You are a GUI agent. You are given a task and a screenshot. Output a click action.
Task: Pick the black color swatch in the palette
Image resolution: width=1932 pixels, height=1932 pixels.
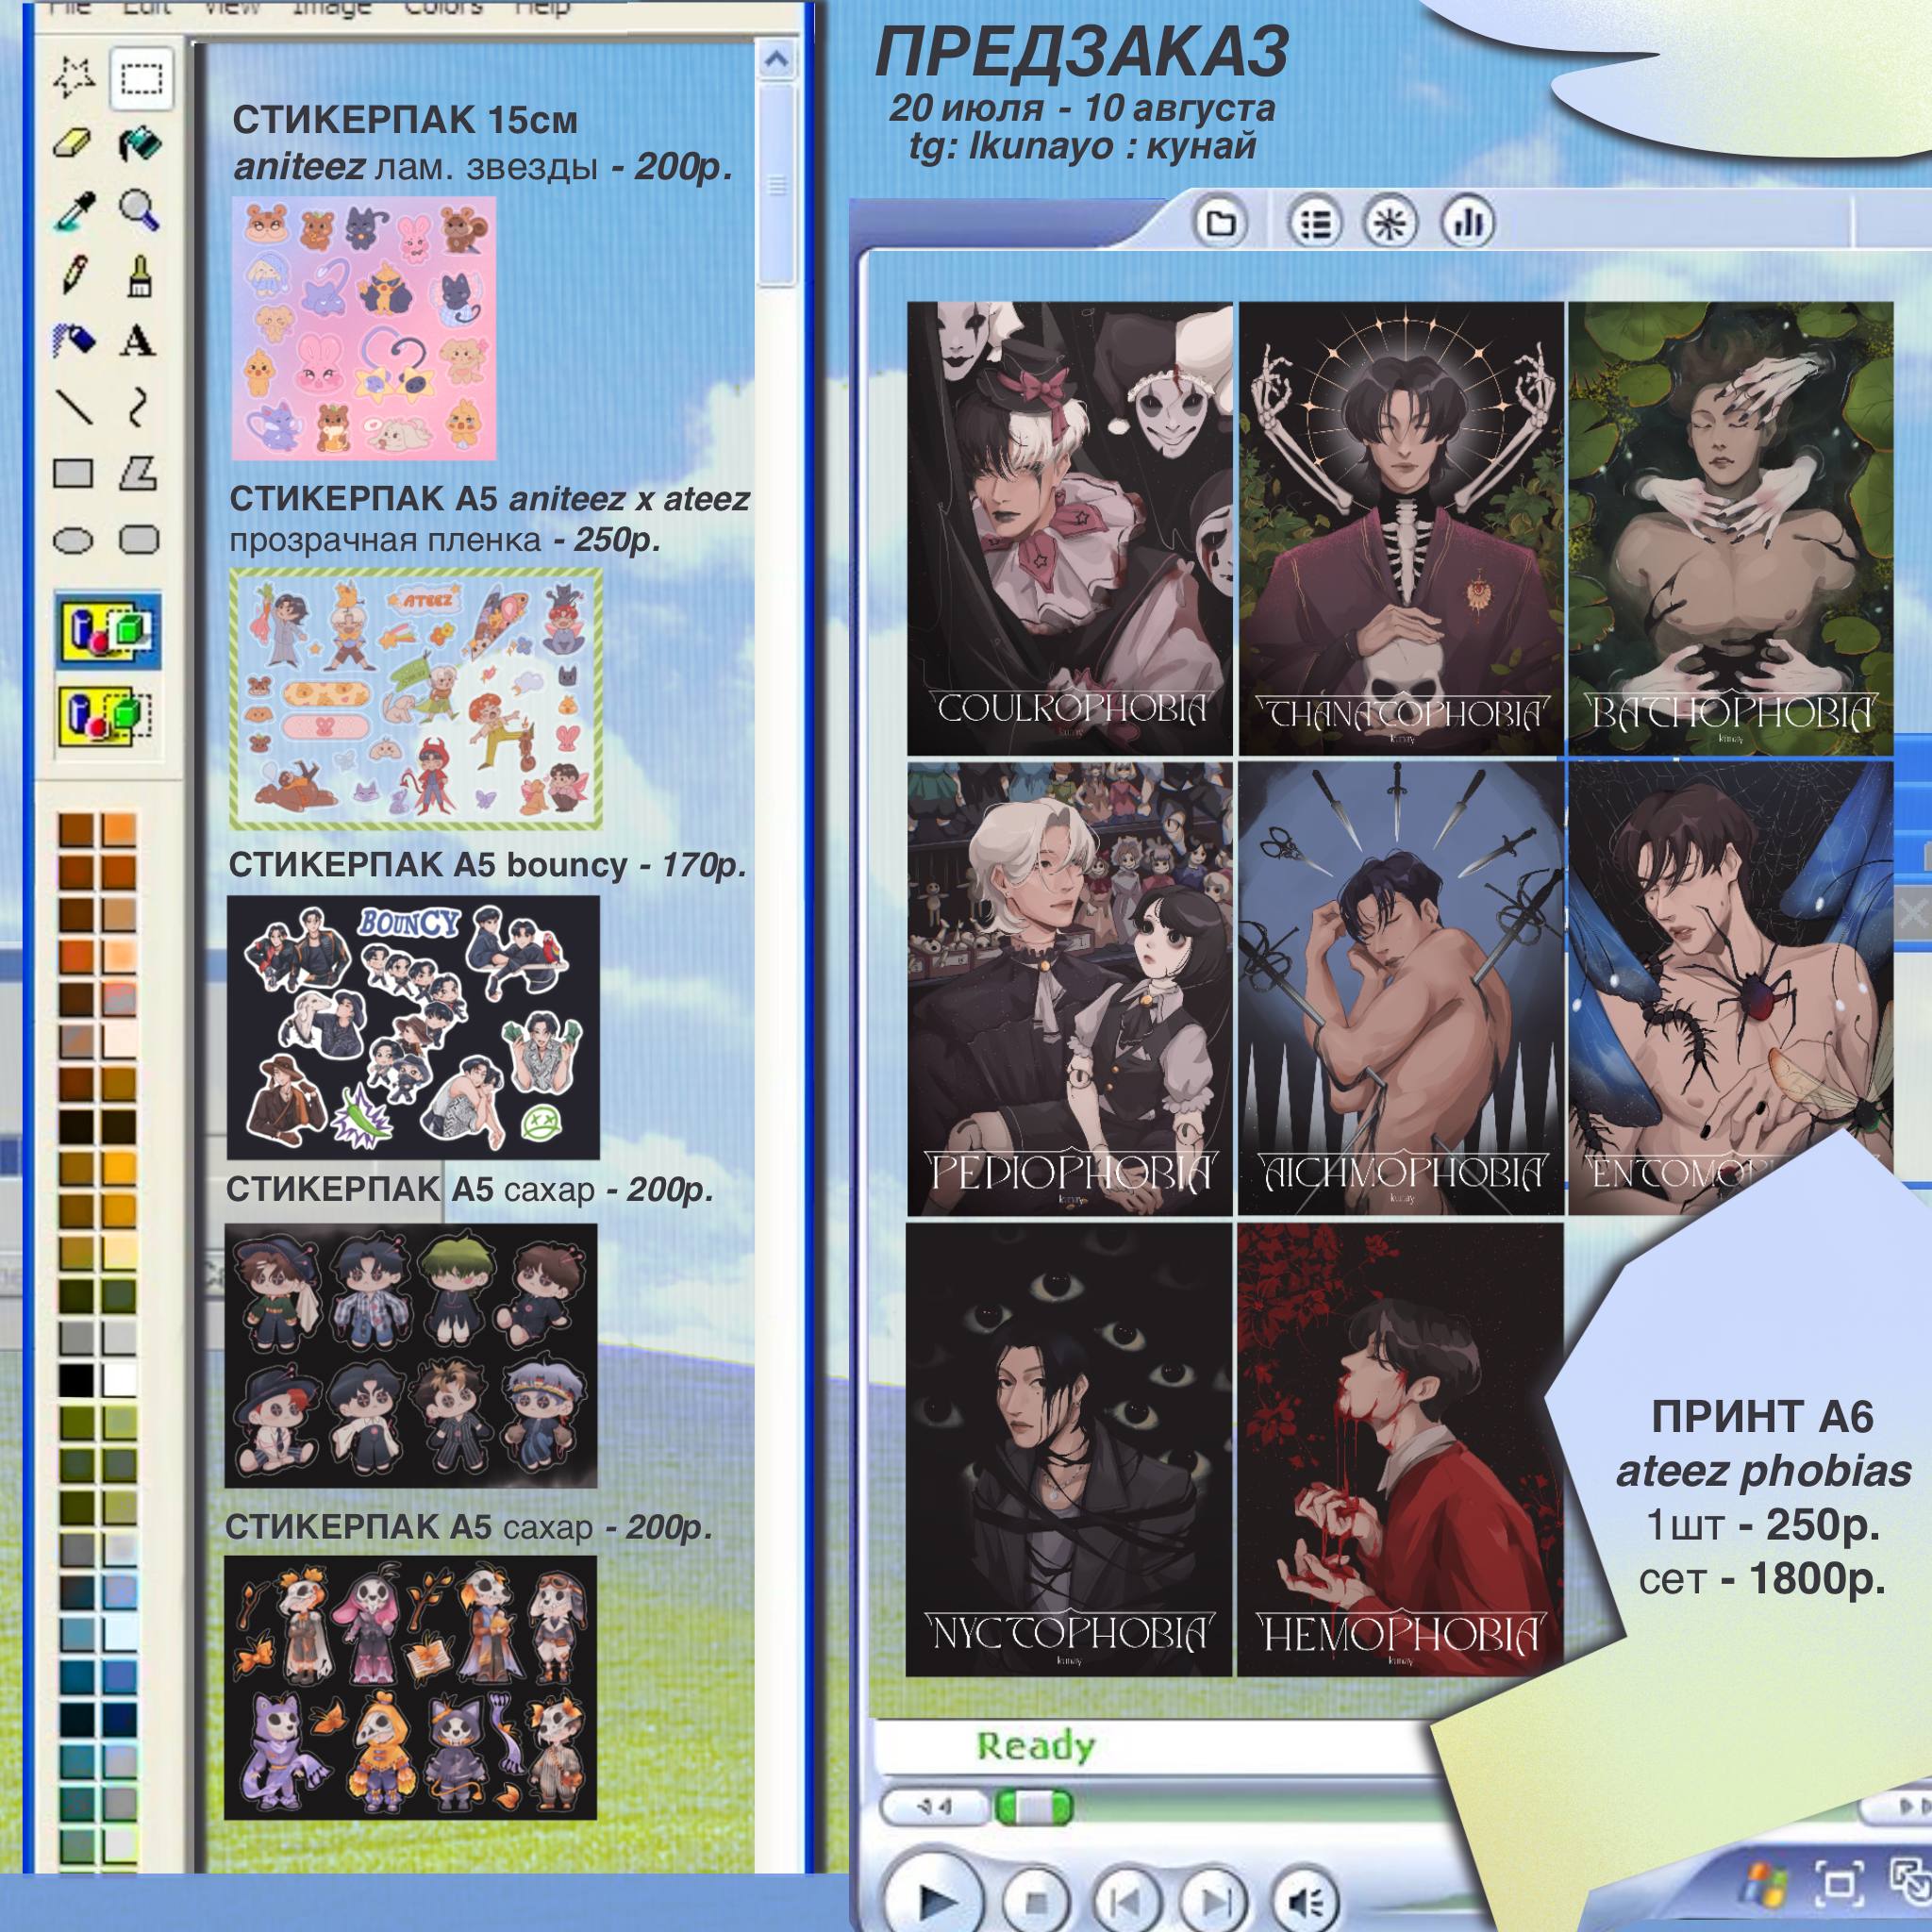(x=76, y=1381)
